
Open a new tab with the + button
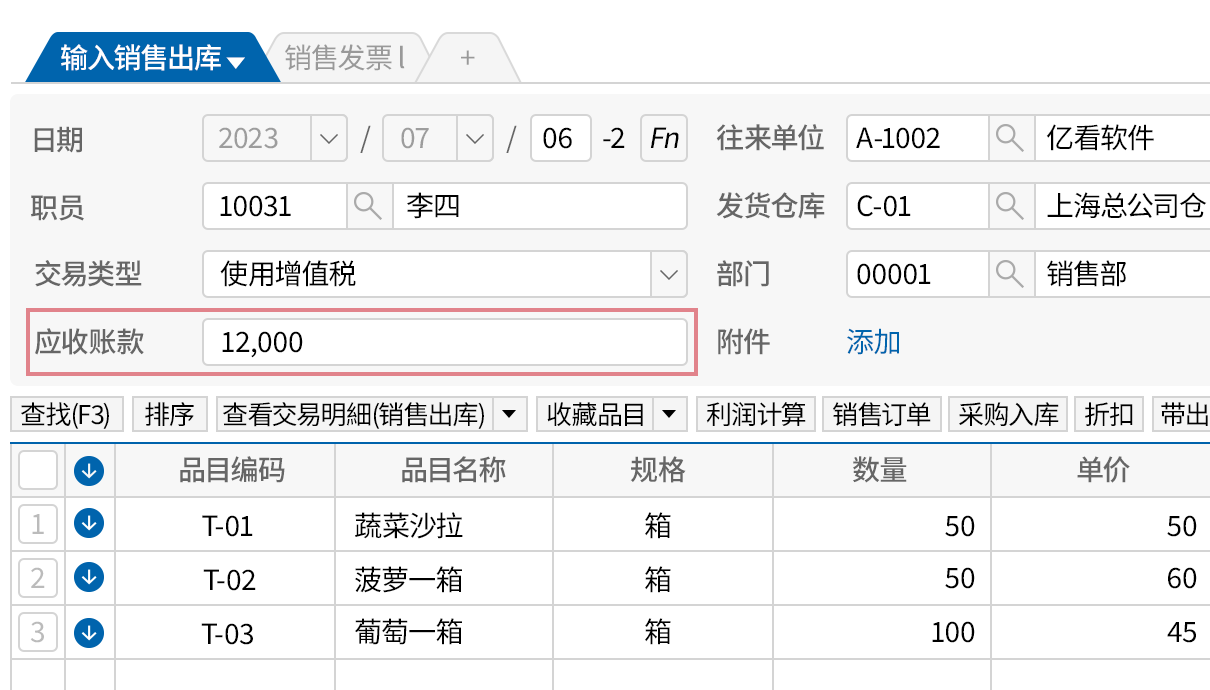(x=467, y=57)
